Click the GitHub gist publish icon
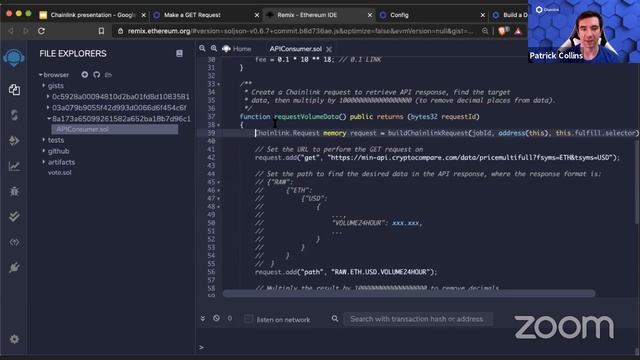 pos(96,75)
